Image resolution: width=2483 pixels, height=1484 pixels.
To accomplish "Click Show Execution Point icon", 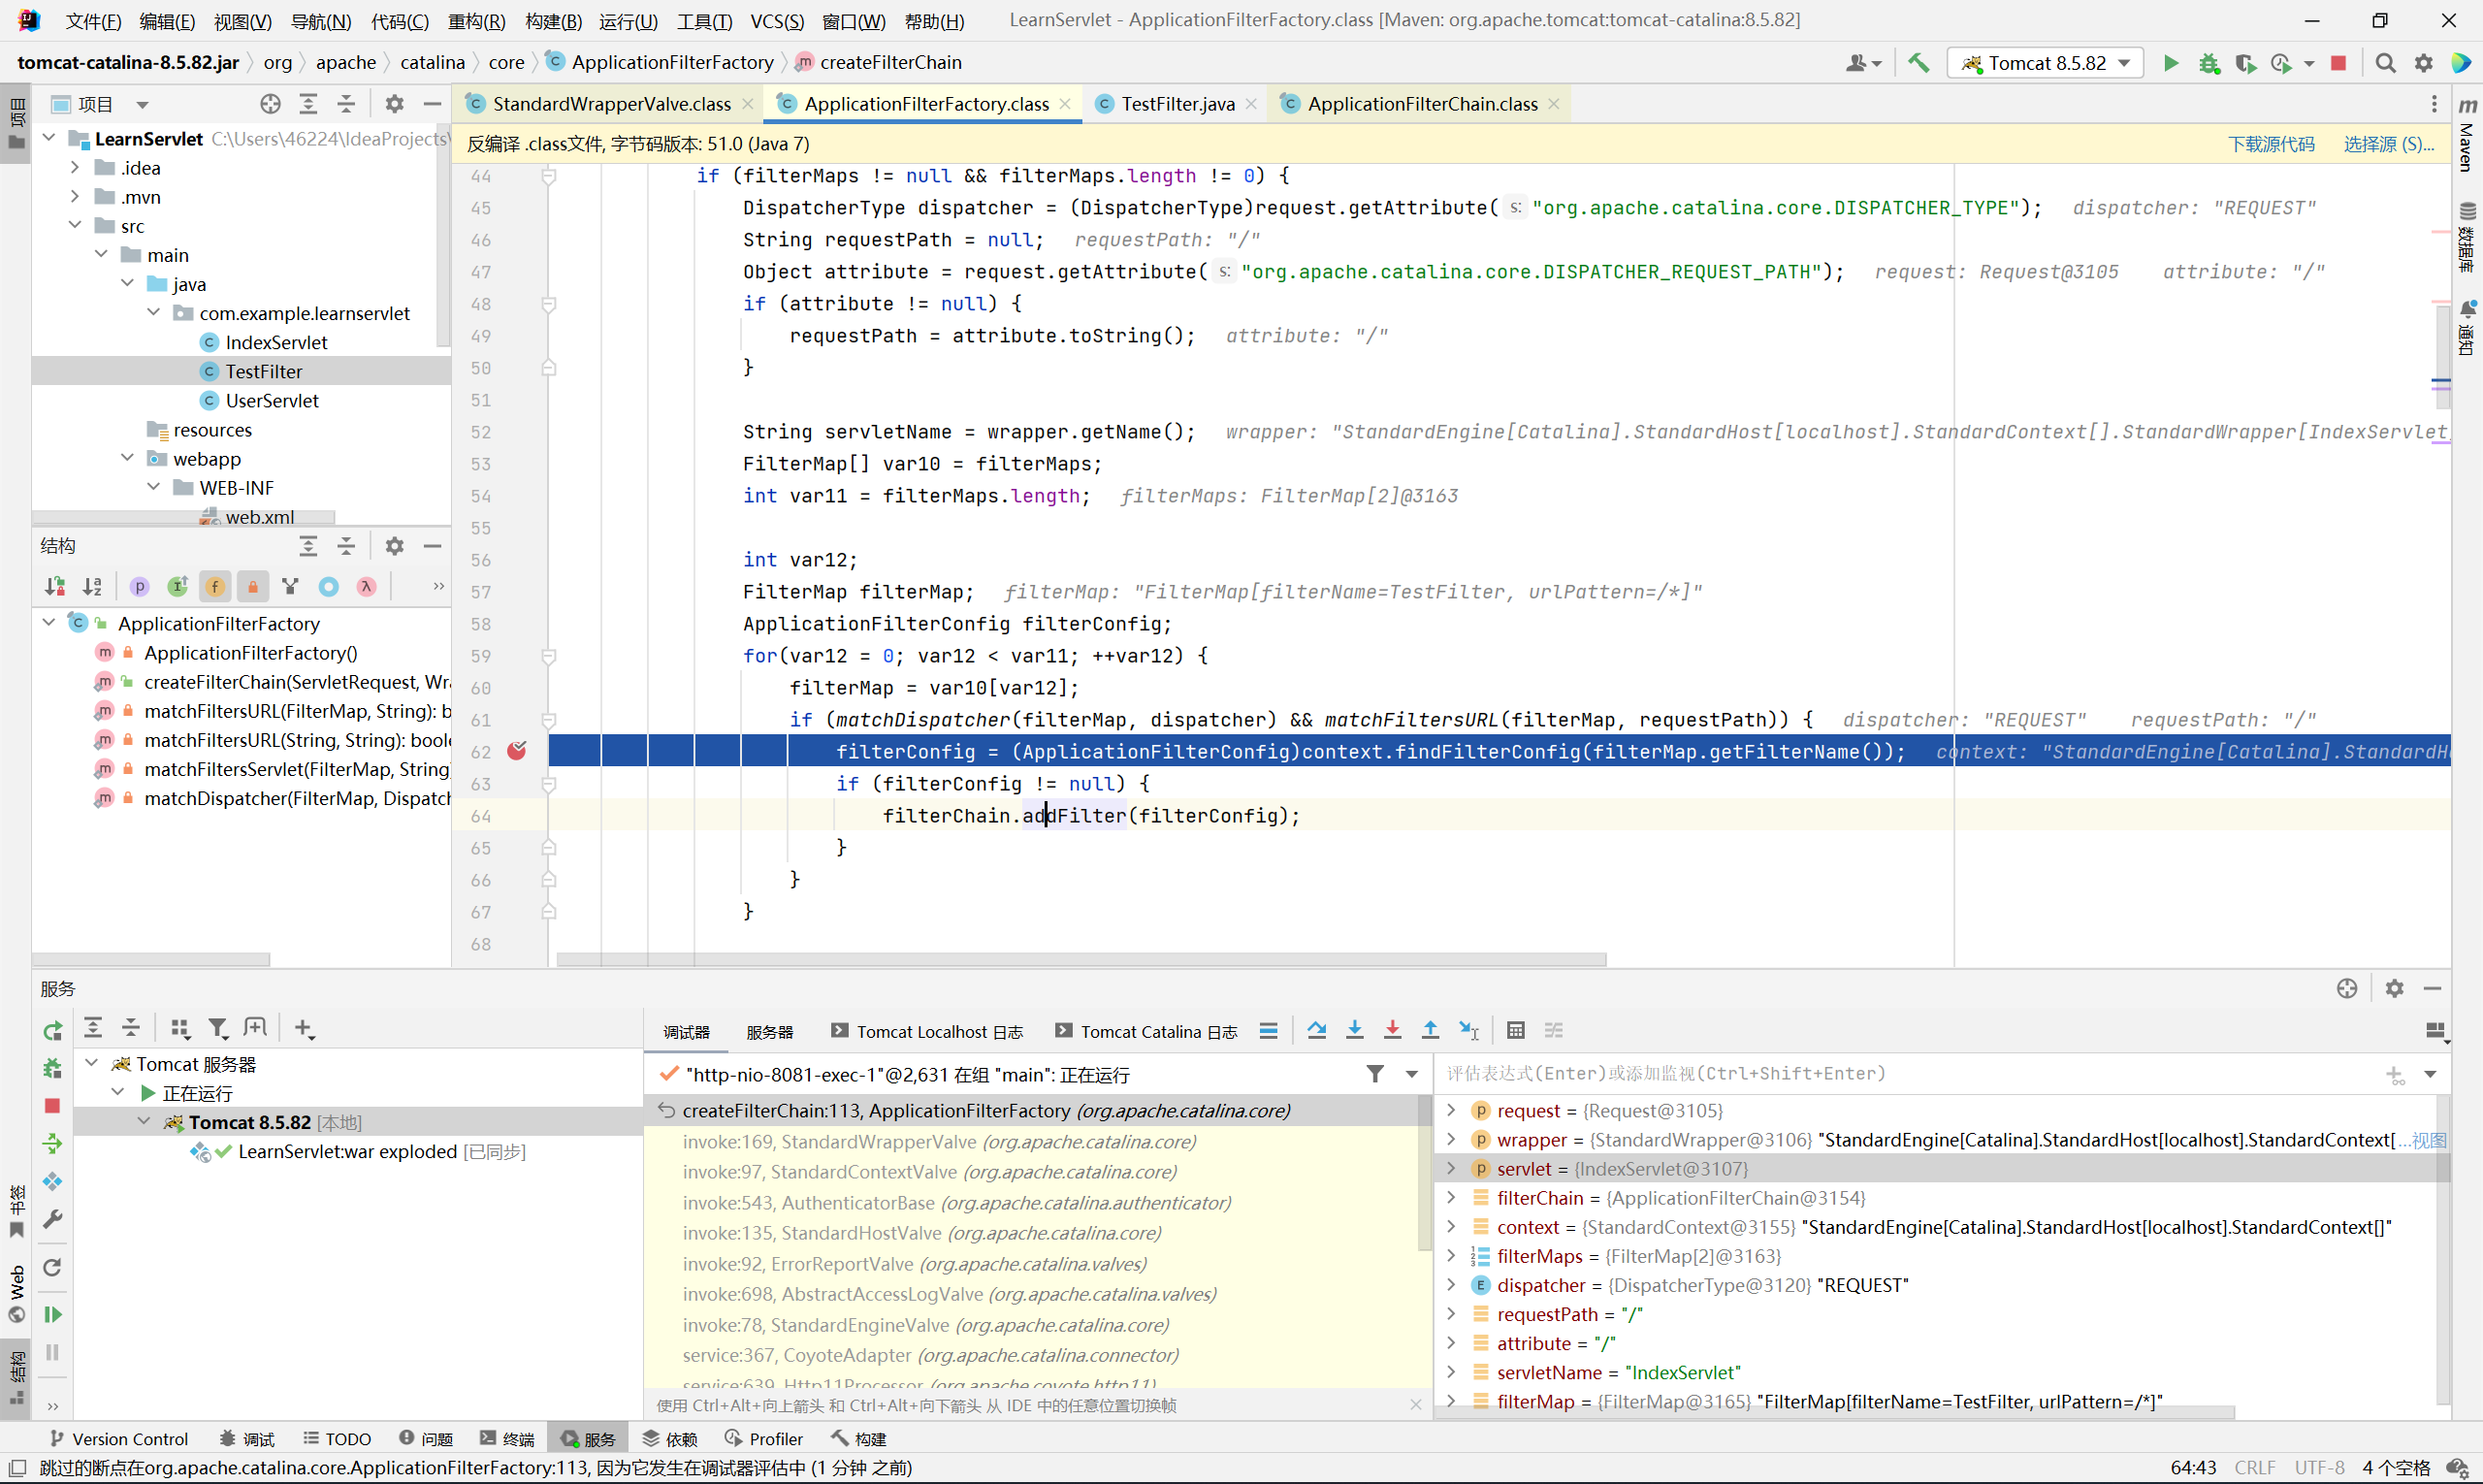I will (x=1268, y=1030).
